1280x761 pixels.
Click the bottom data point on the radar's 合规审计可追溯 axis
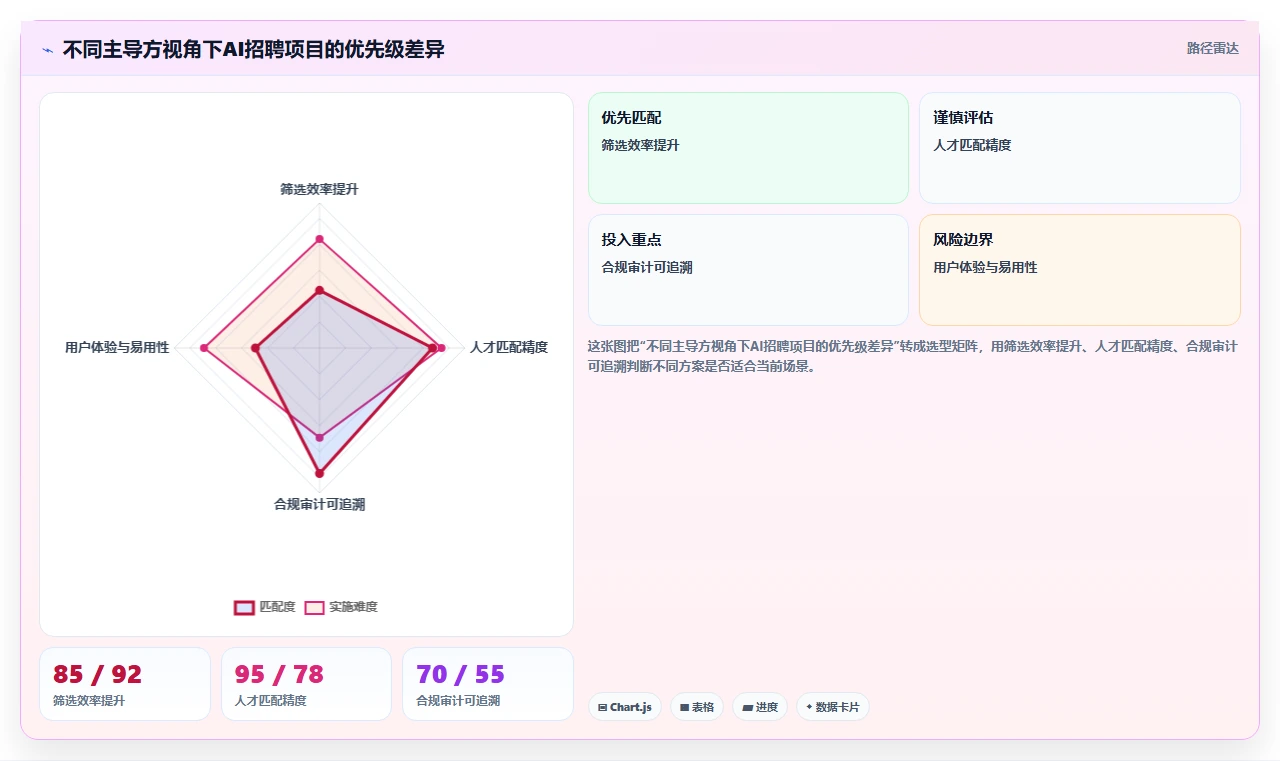tap(319, 473)
